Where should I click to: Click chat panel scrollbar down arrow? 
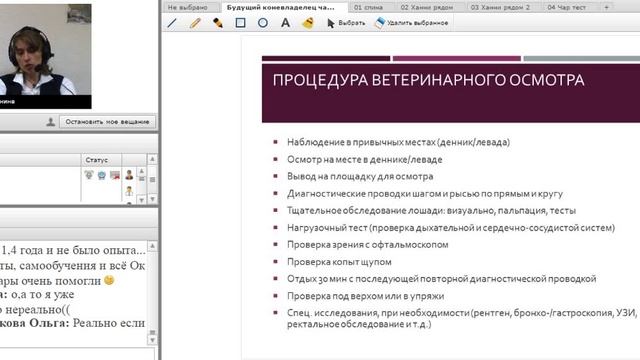click(x=152, y=340)
